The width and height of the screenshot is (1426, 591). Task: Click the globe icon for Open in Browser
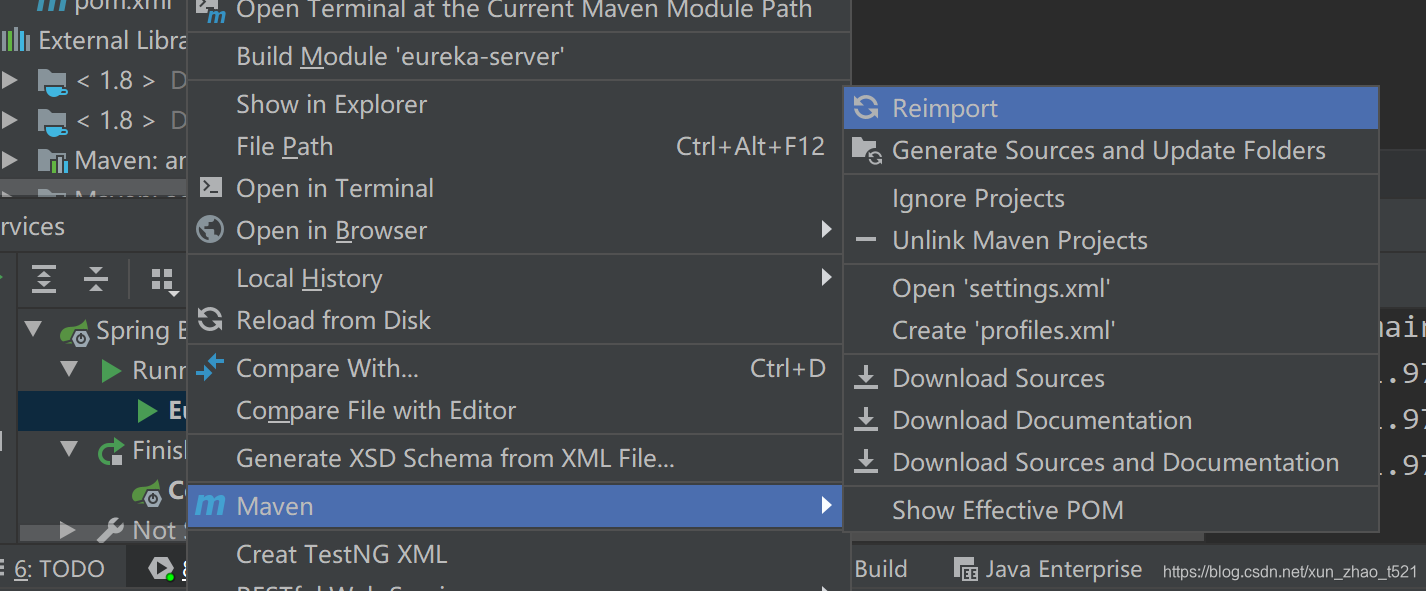(210, 230)
